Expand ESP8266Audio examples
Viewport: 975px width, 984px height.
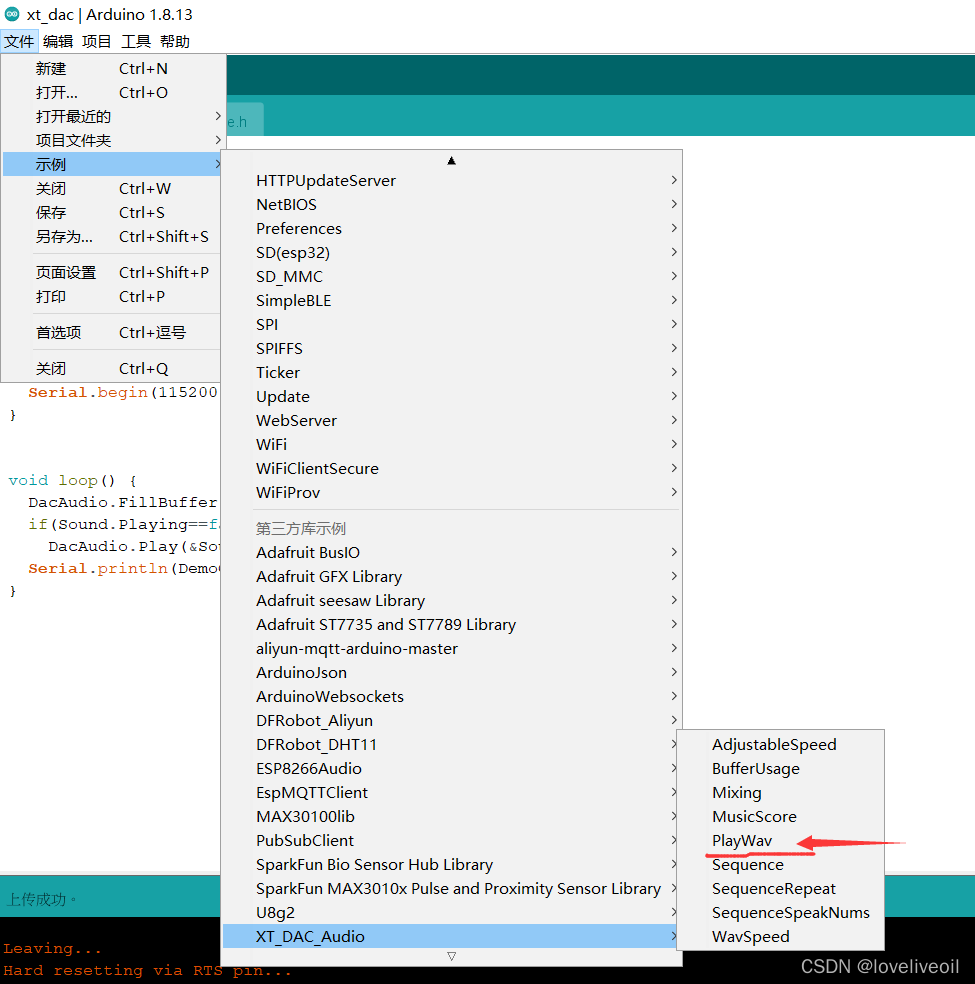450,768
